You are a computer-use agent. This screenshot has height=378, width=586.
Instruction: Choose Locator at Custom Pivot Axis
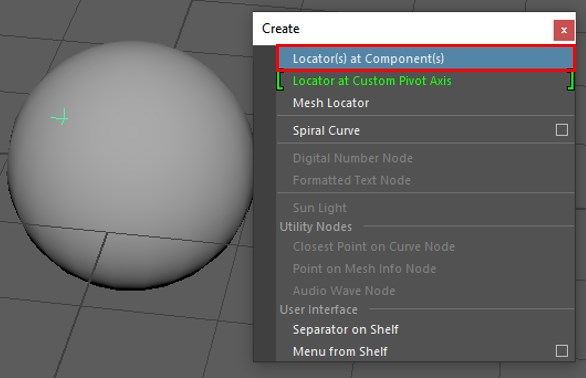425,81
